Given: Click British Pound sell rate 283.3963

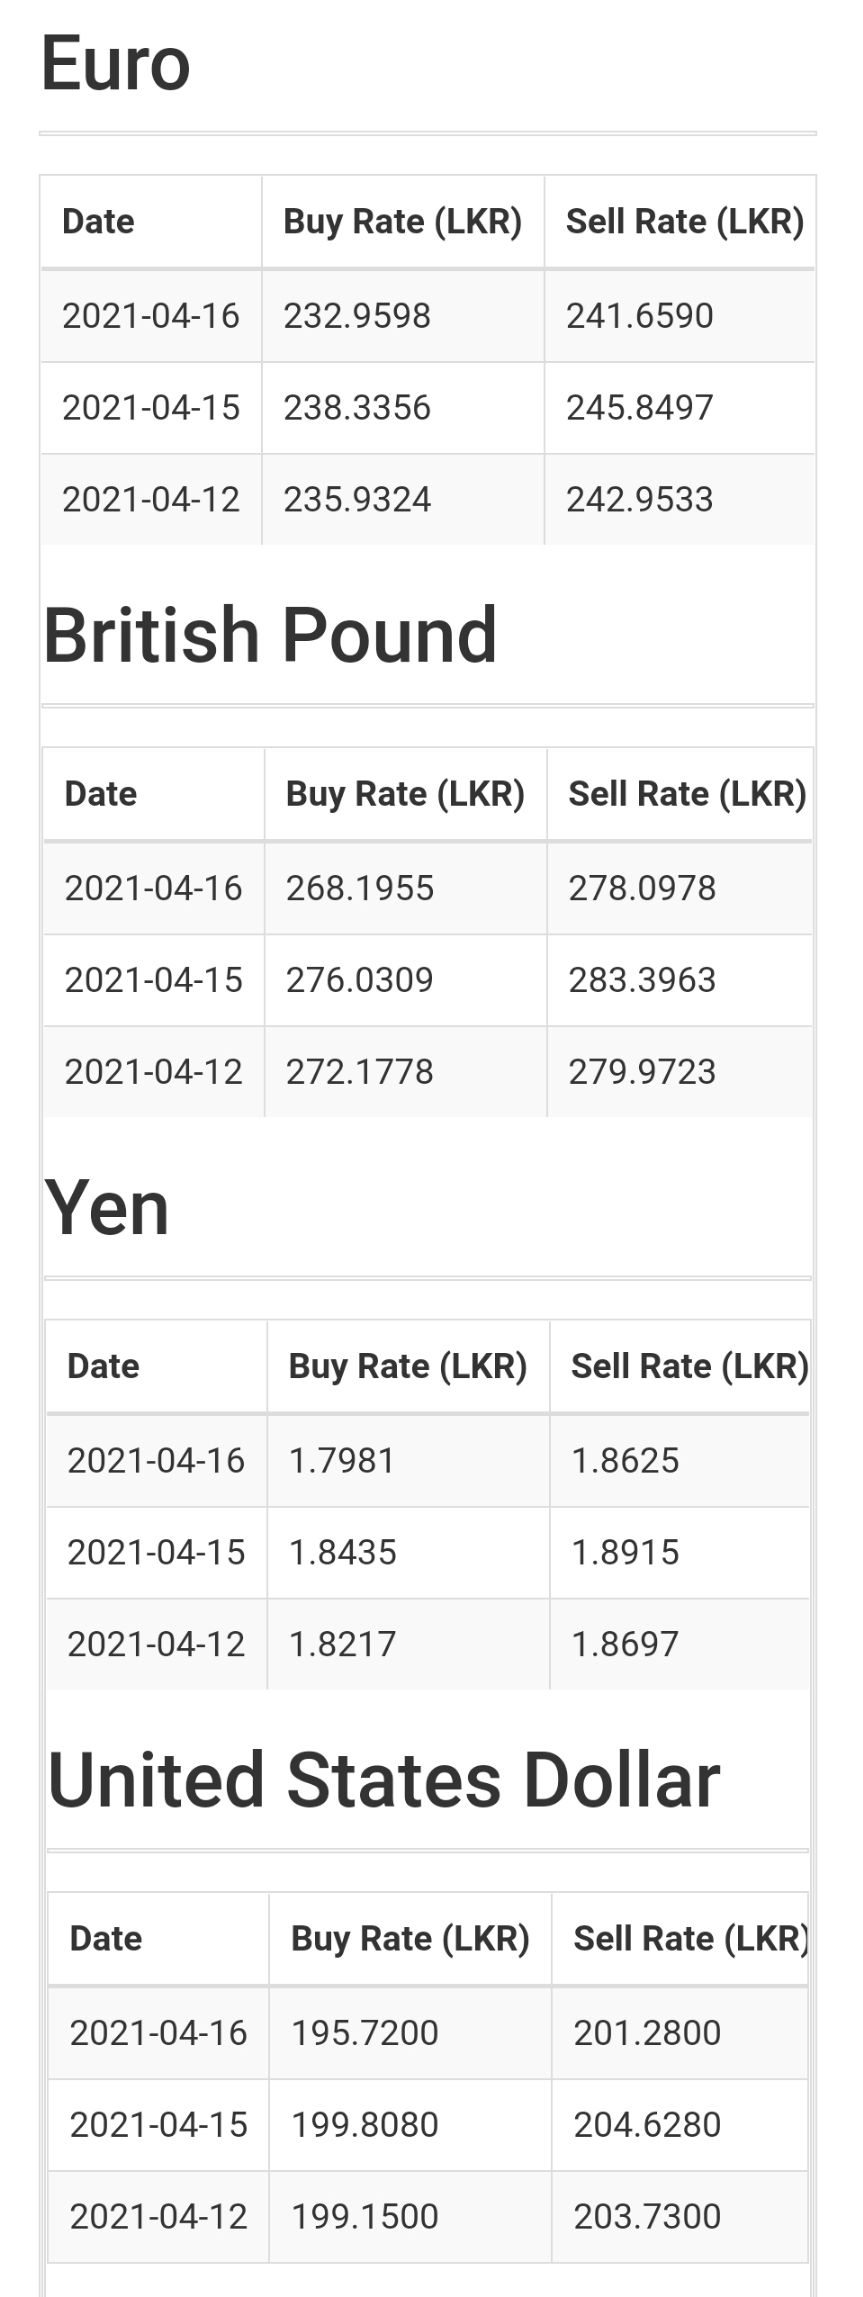Looking at the screenshot, I should click(x=643, y=980).
